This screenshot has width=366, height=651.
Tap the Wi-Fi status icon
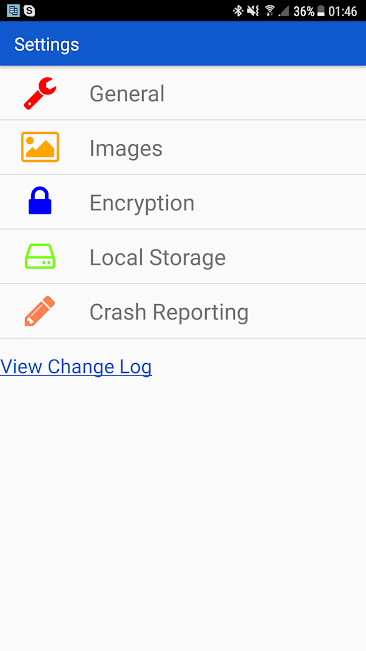tap(270, 11)
